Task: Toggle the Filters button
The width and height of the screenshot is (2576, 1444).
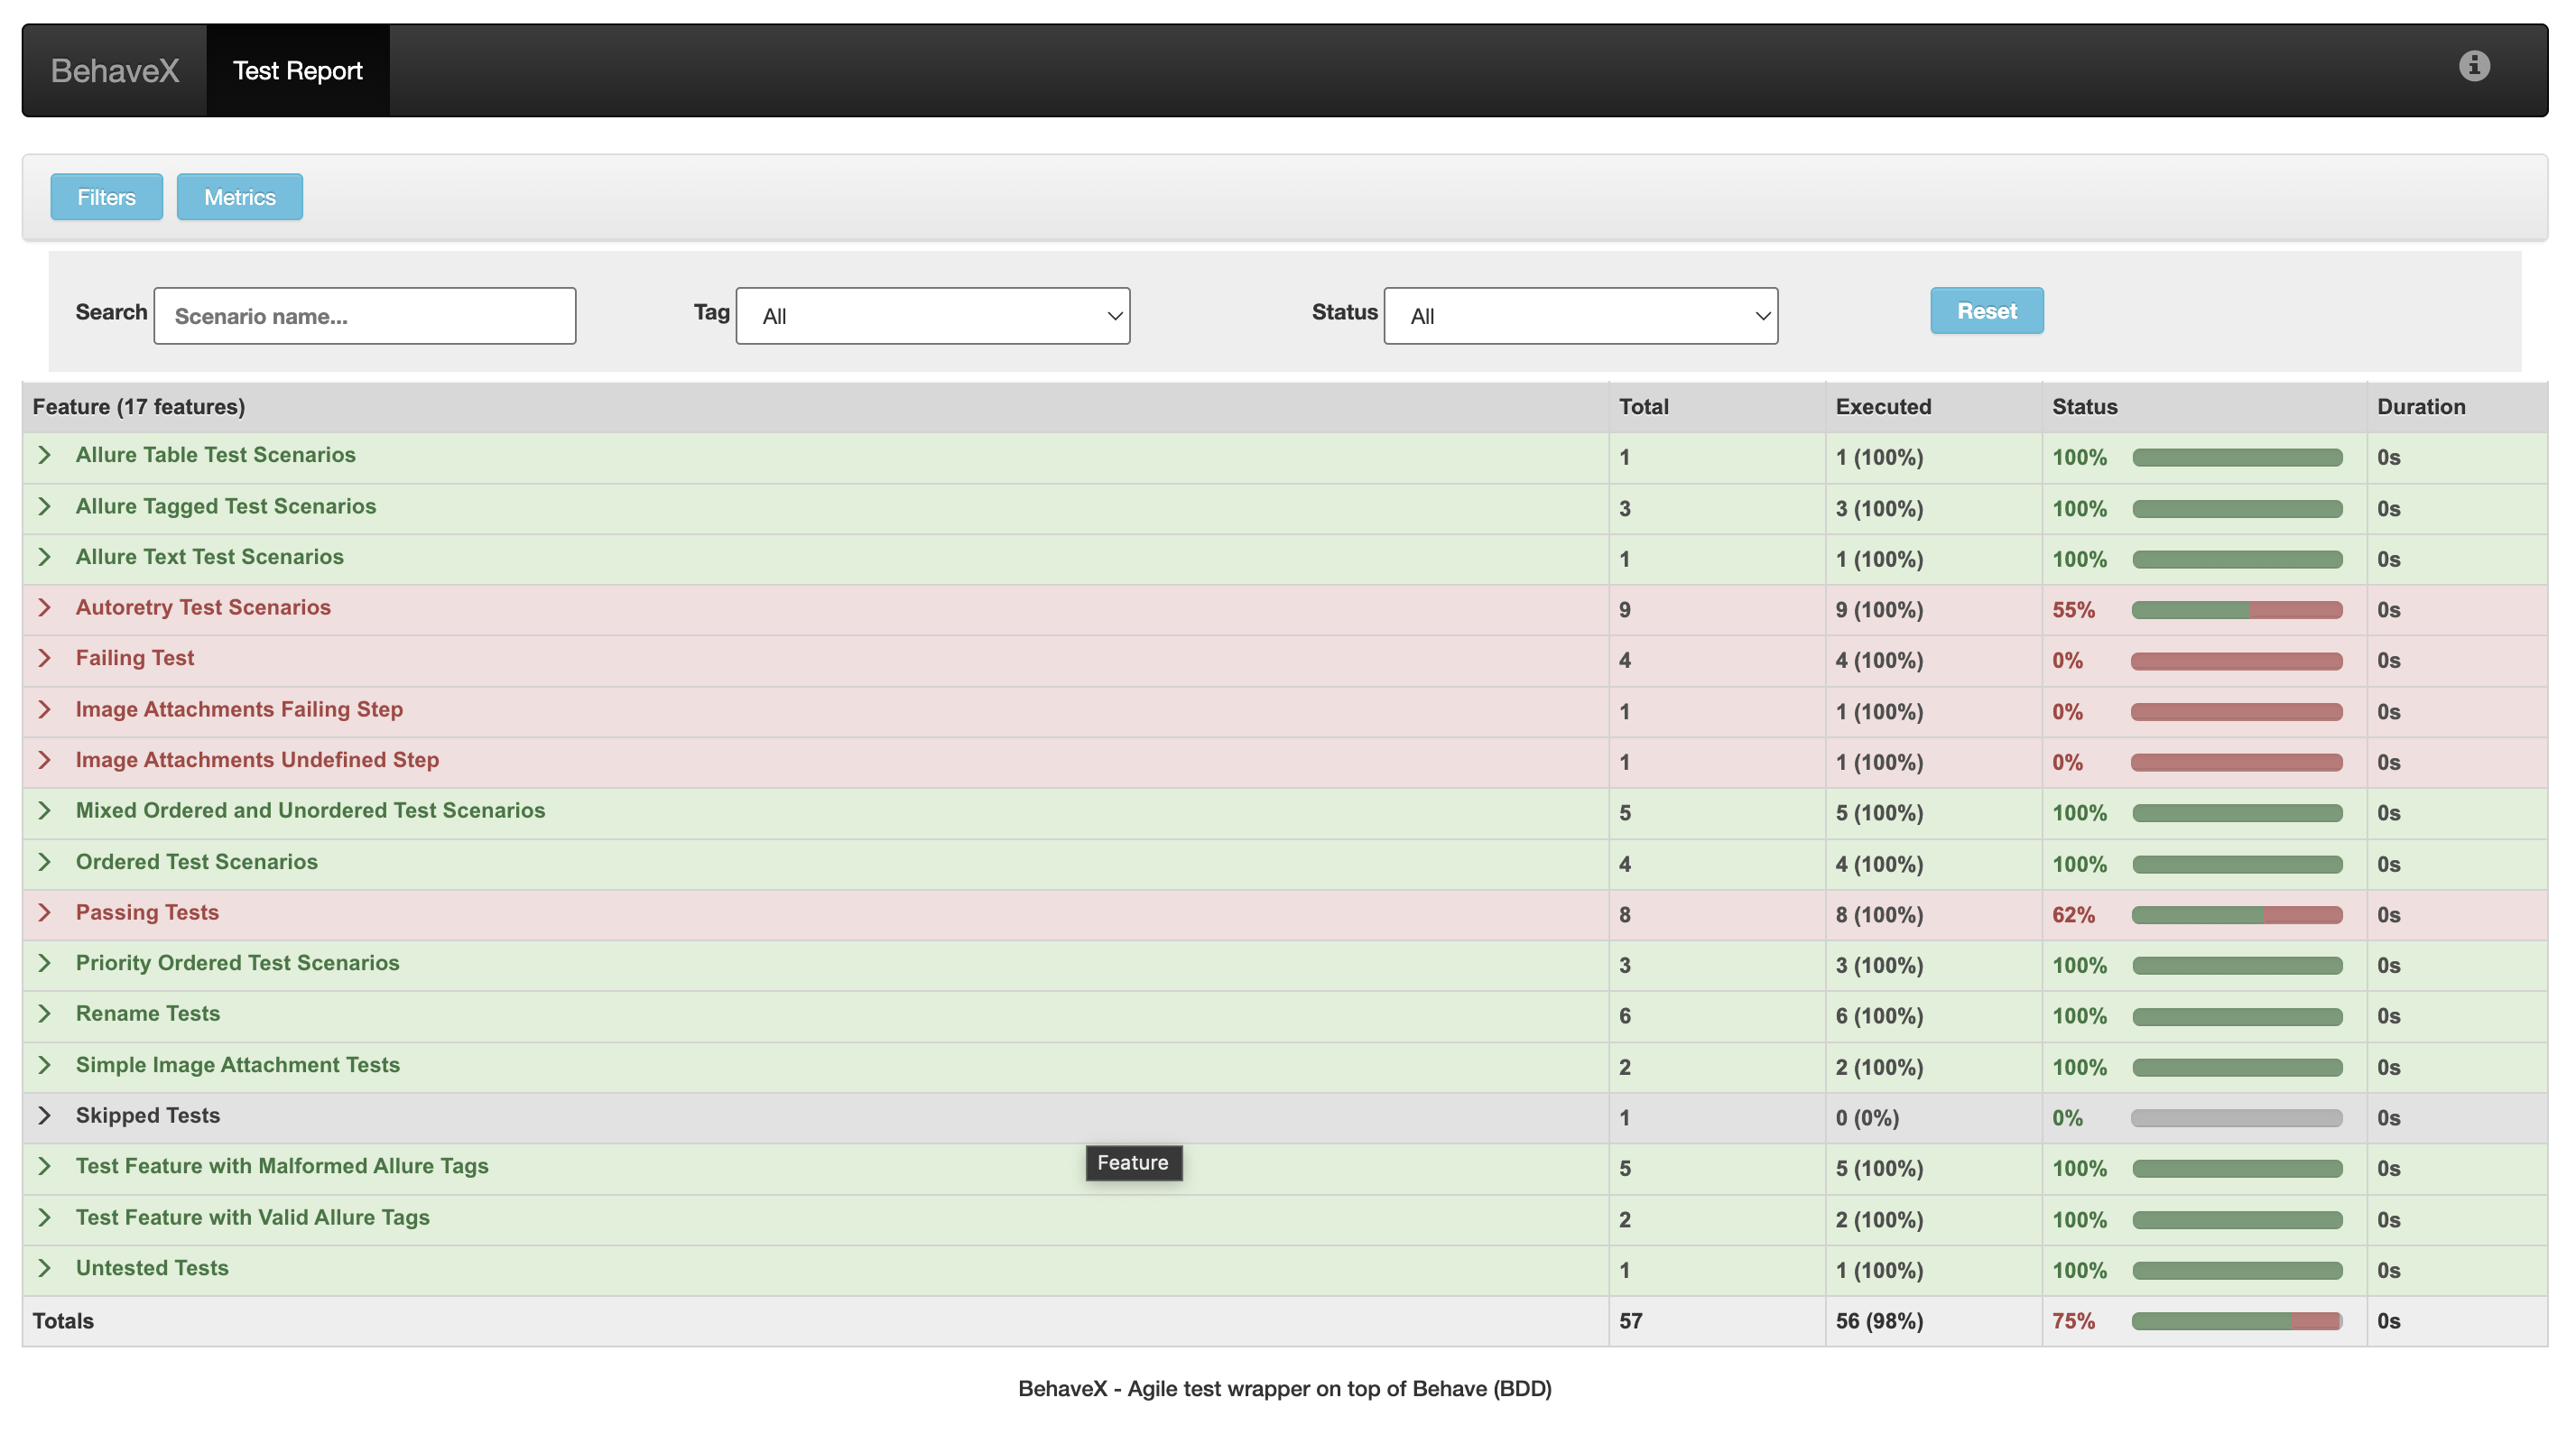Action: [x=106, y=197]
